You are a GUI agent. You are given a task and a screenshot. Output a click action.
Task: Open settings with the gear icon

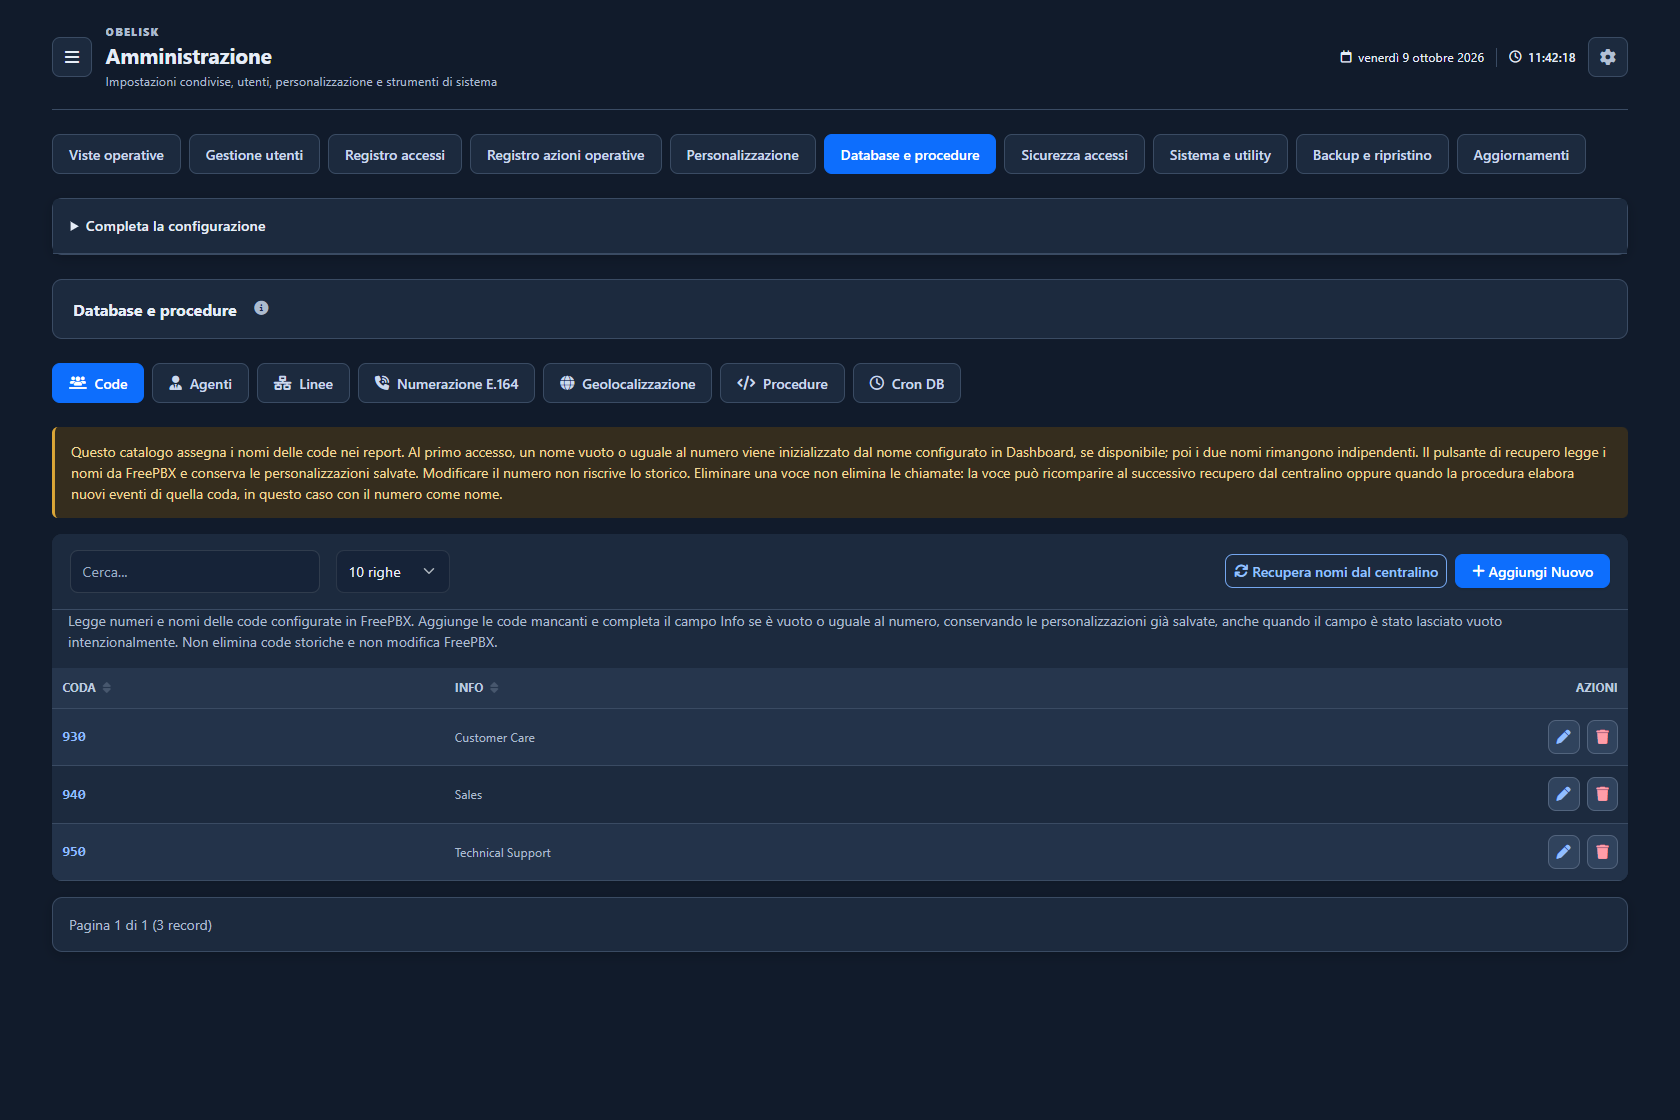pyautogui.click(x=1608, y=57)
